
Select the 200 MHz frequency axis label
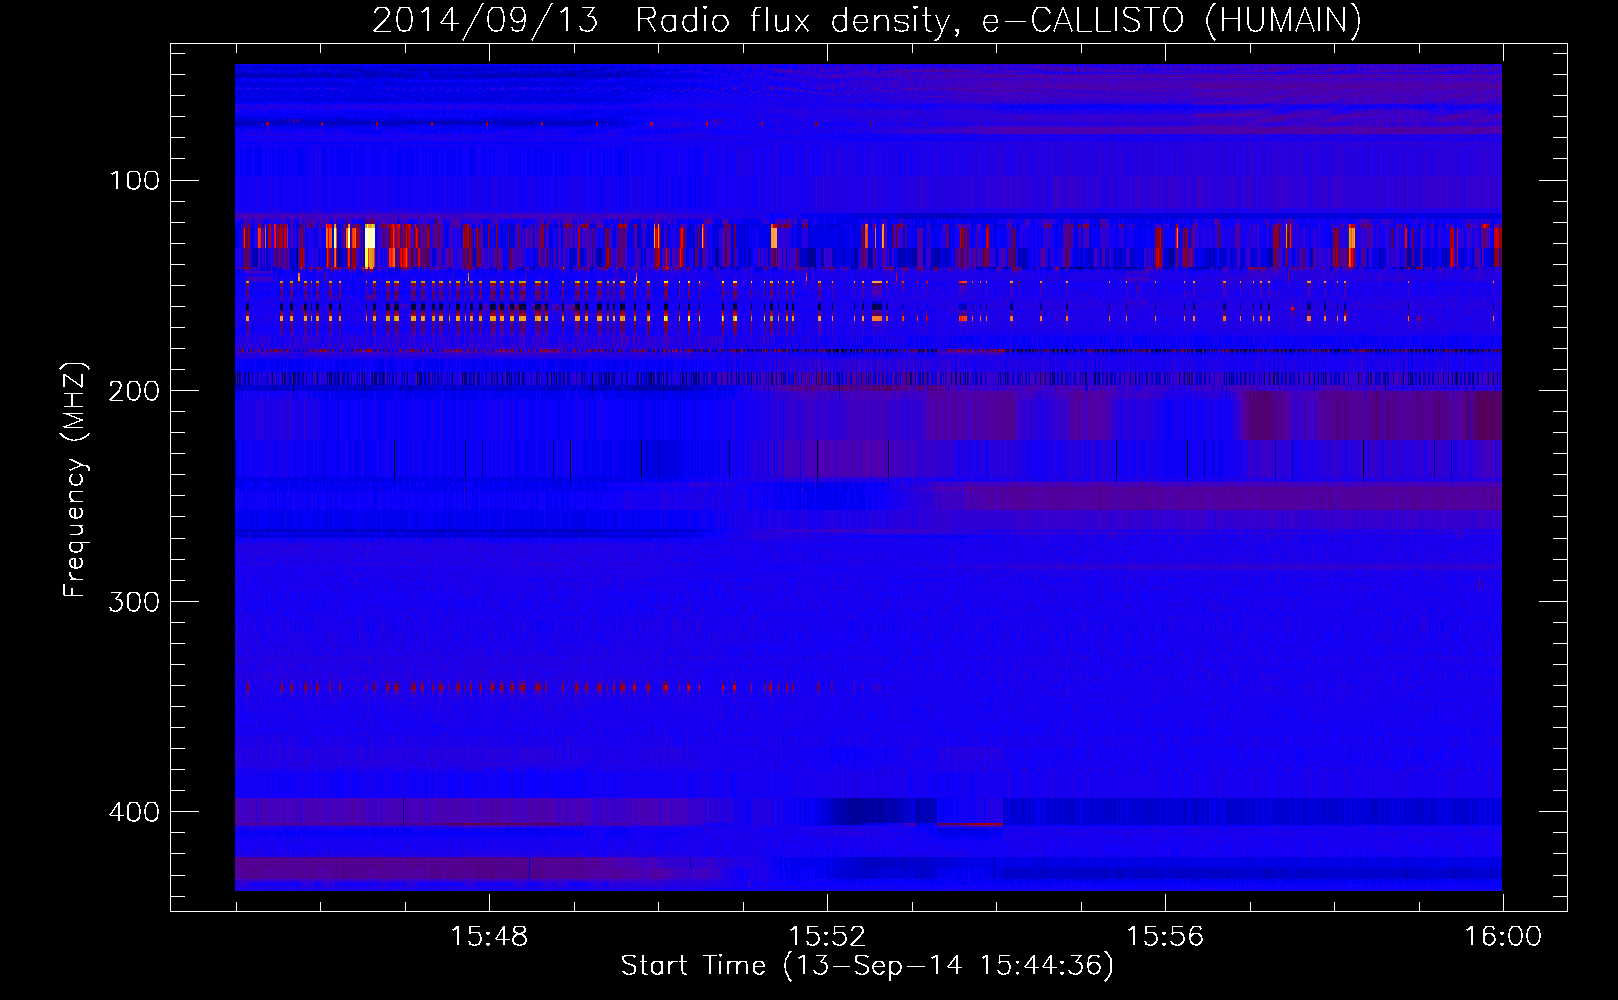(135, 391)
